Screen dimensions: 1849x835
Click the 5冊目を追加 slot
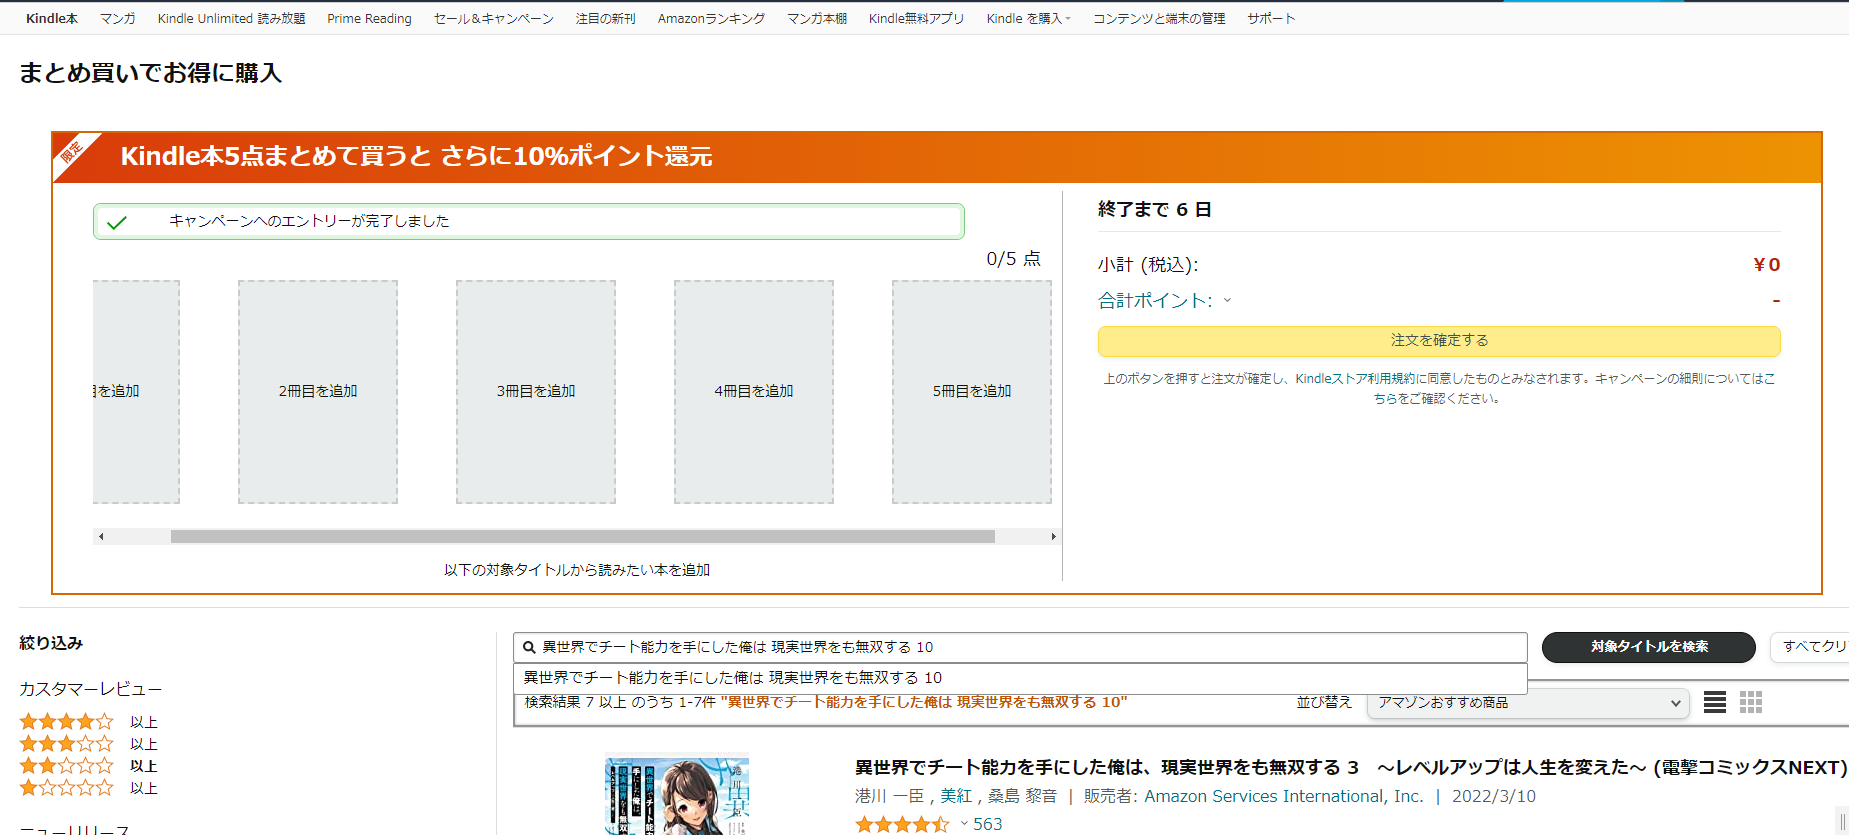point(972,391)
